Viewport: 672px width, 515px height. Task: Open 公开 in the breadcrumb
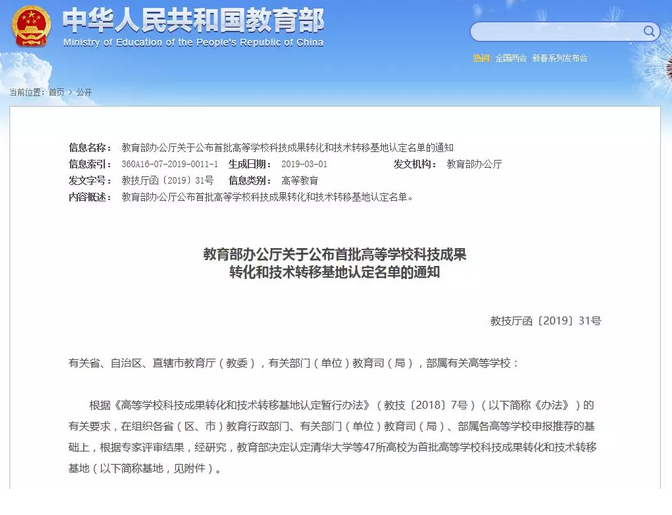[84, 92]
